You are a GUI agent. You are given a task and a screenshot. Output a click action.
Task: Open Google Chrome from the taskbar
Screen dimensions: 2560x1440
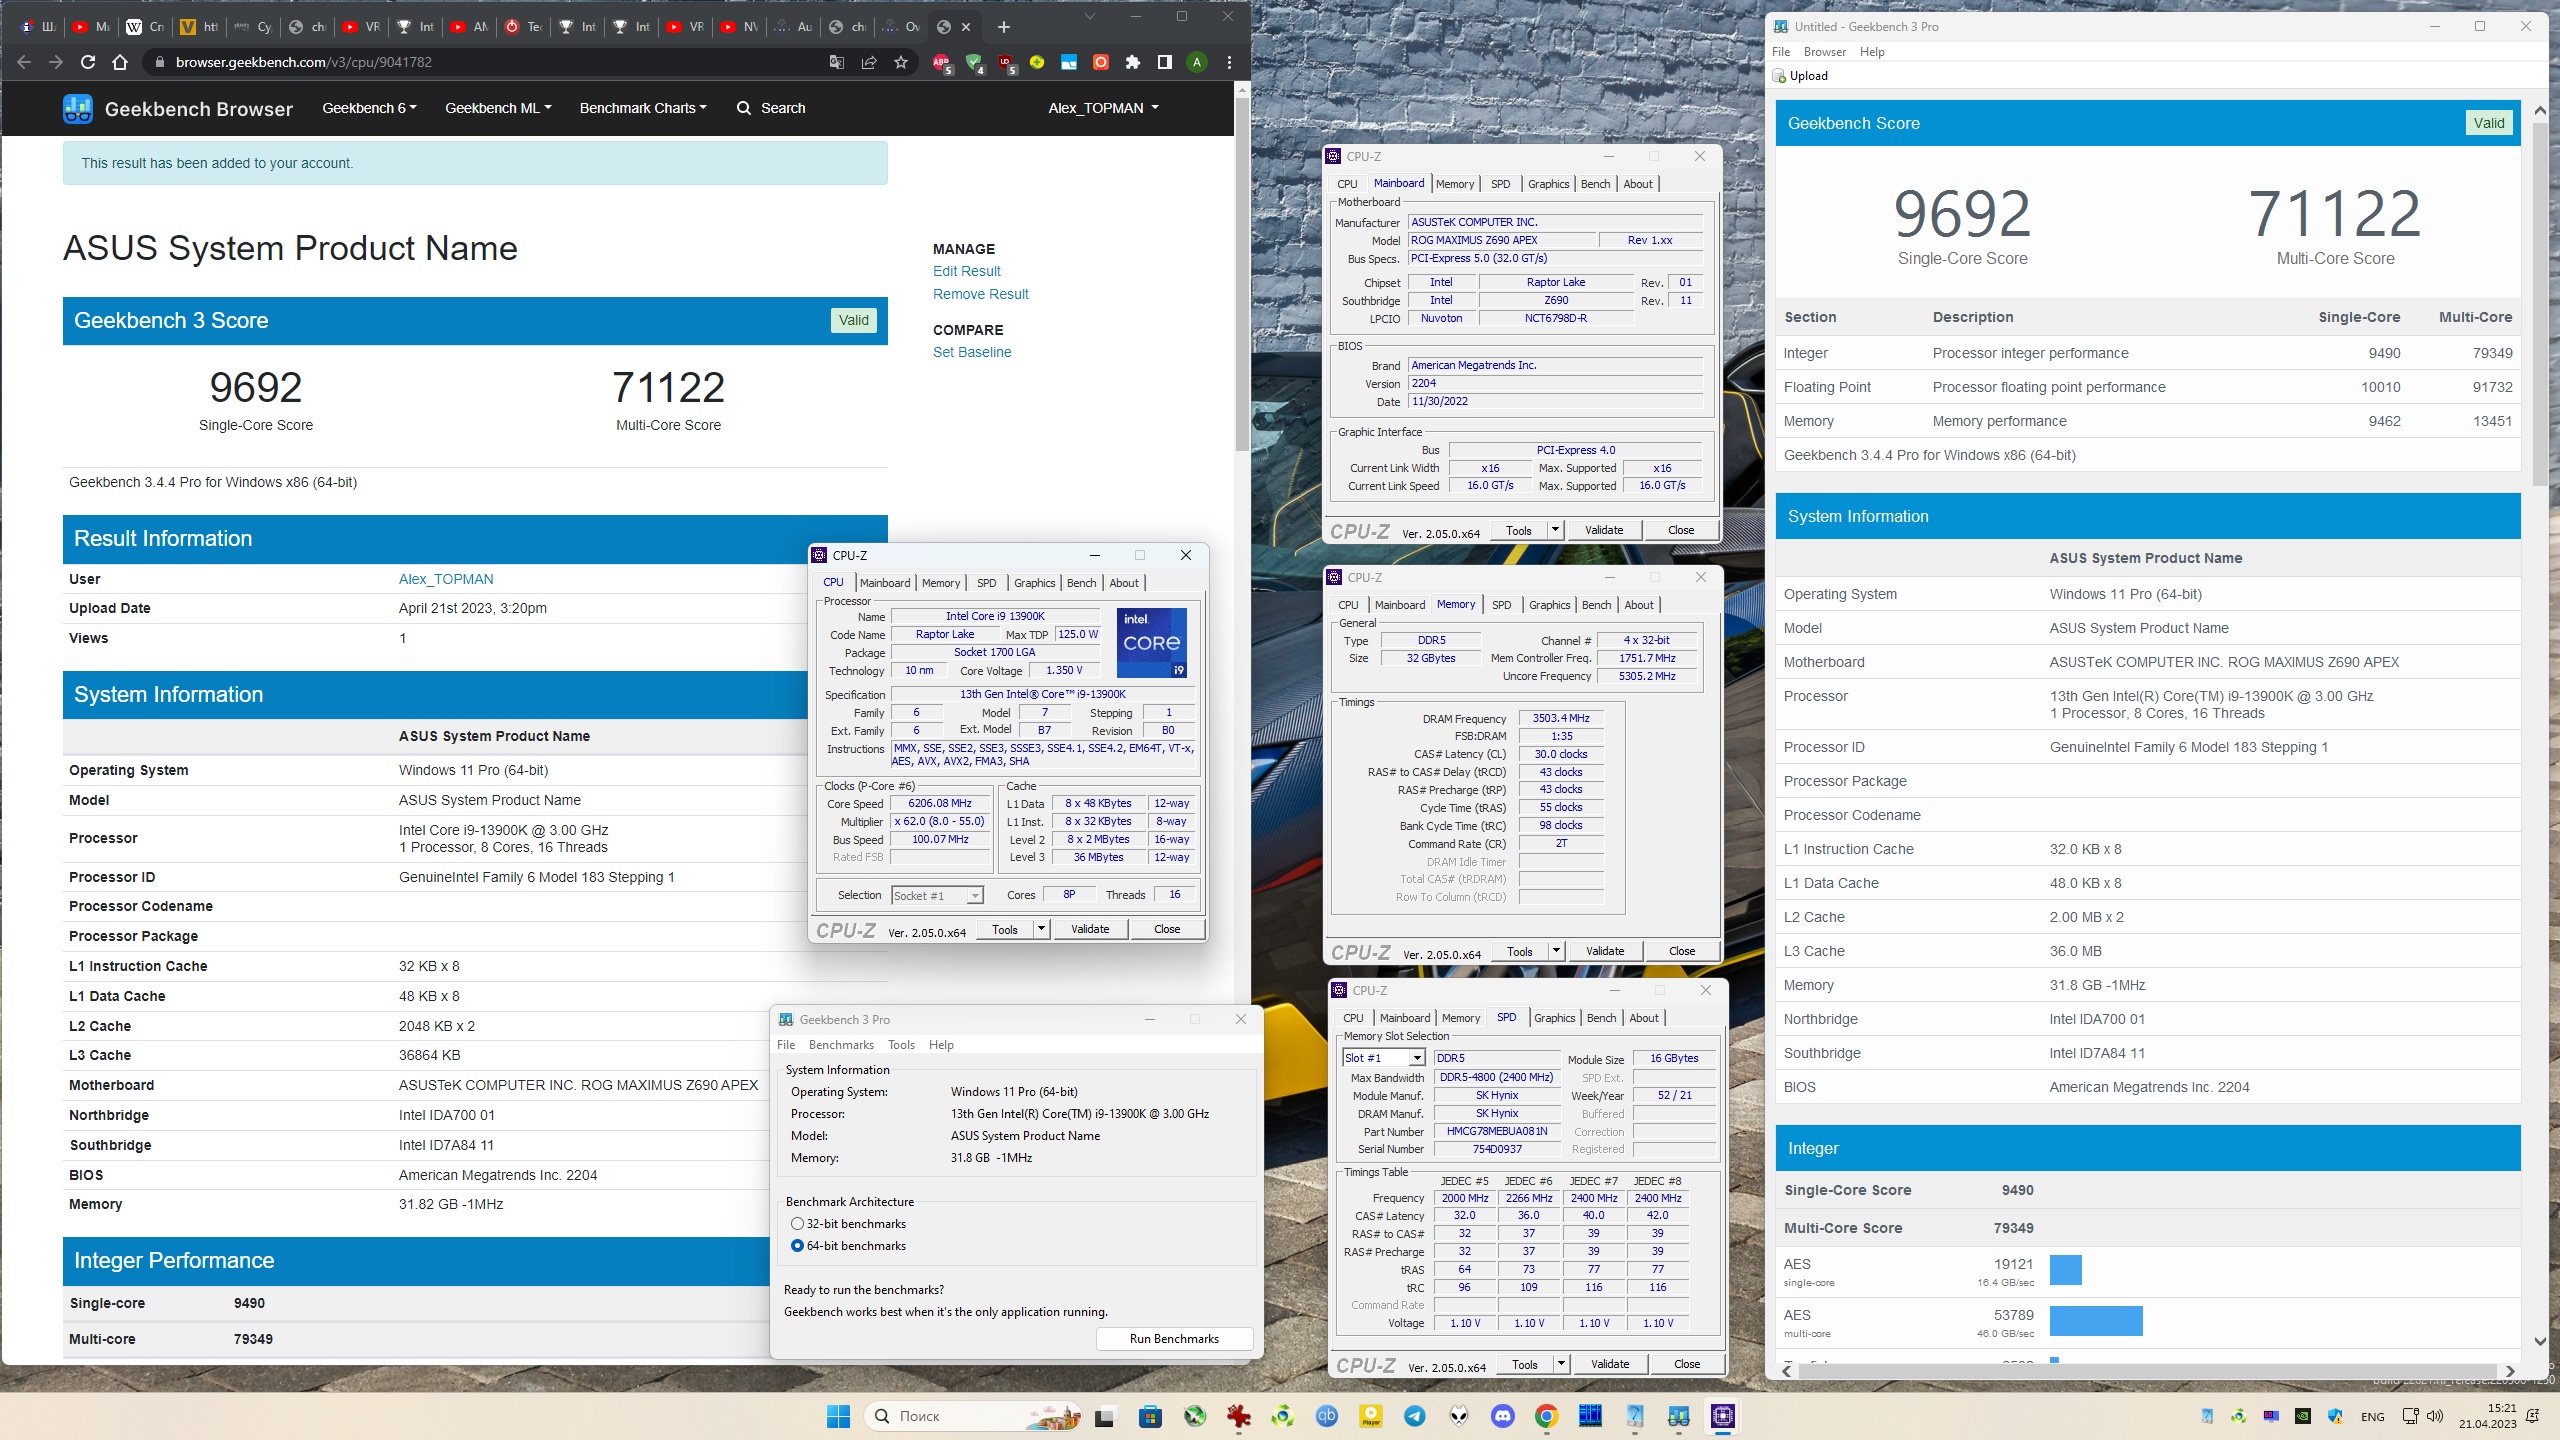click(1547, 1416)
